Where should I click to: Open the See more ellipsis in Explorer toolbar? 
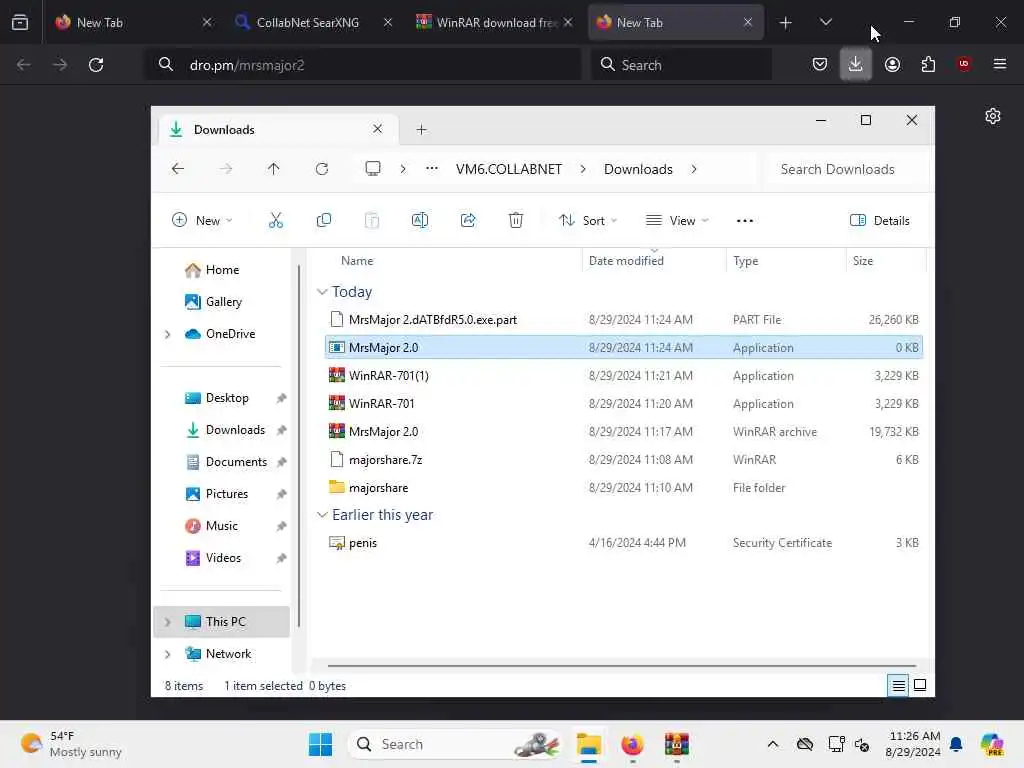[x=744, y=221]
